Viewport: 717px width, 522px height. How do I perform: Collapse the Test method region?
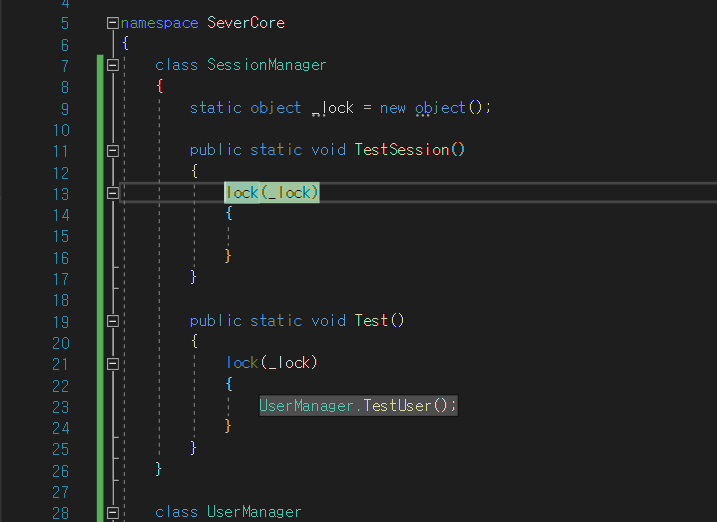pyautogui.click(x=112, y=321)
